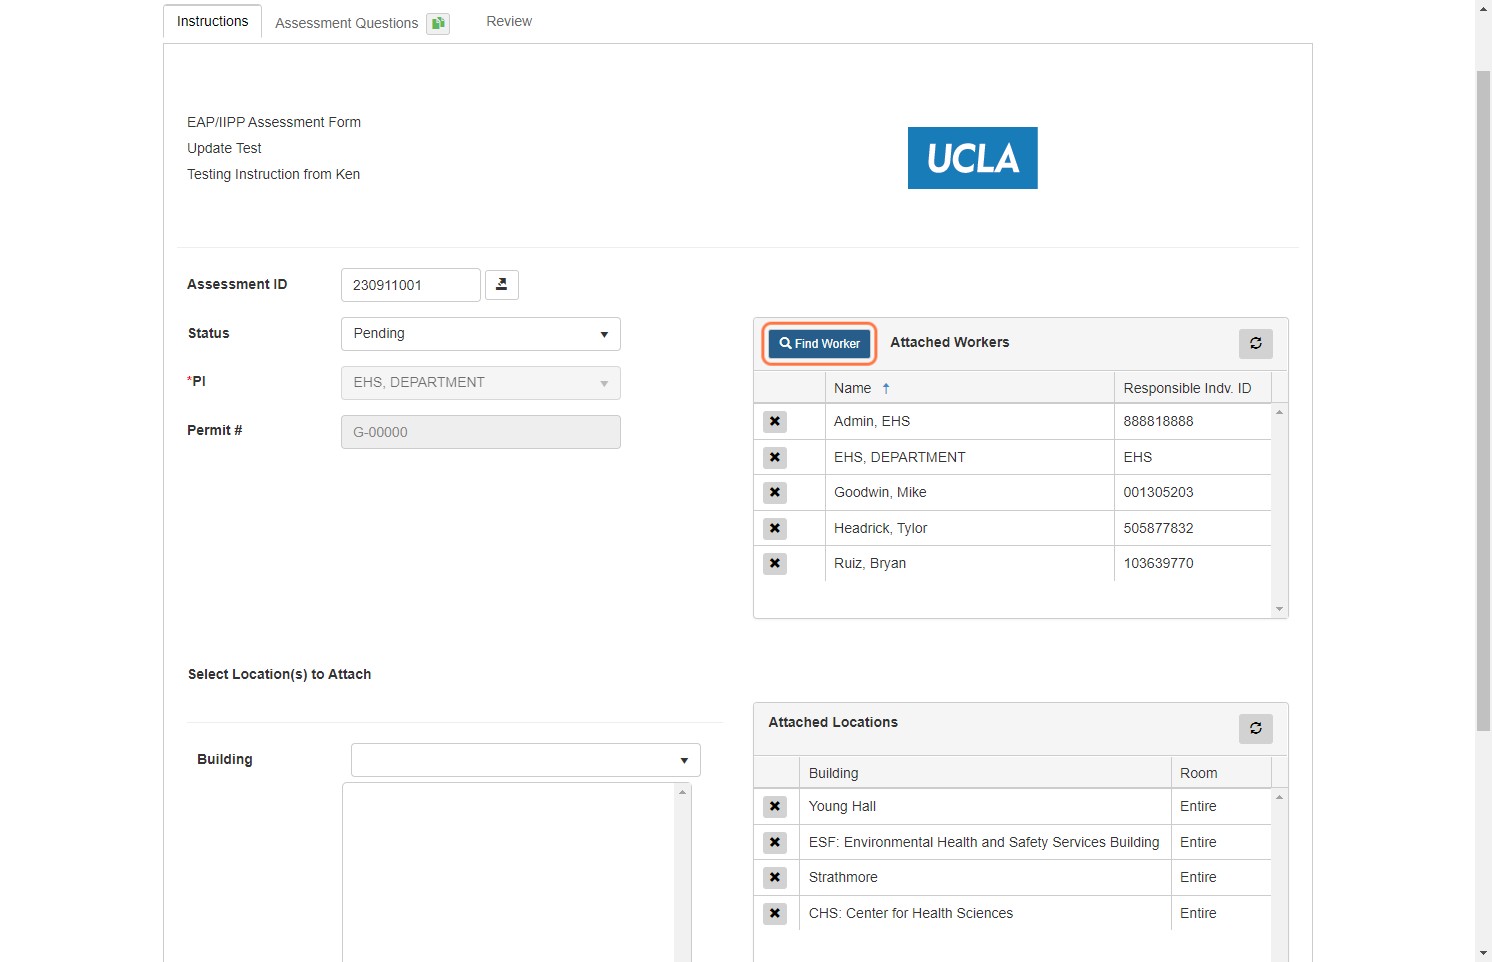This screenshot has height=962, width=1492.
Task: Click the Attached Workers scroll up arrow
Action: click(1280, 412)
